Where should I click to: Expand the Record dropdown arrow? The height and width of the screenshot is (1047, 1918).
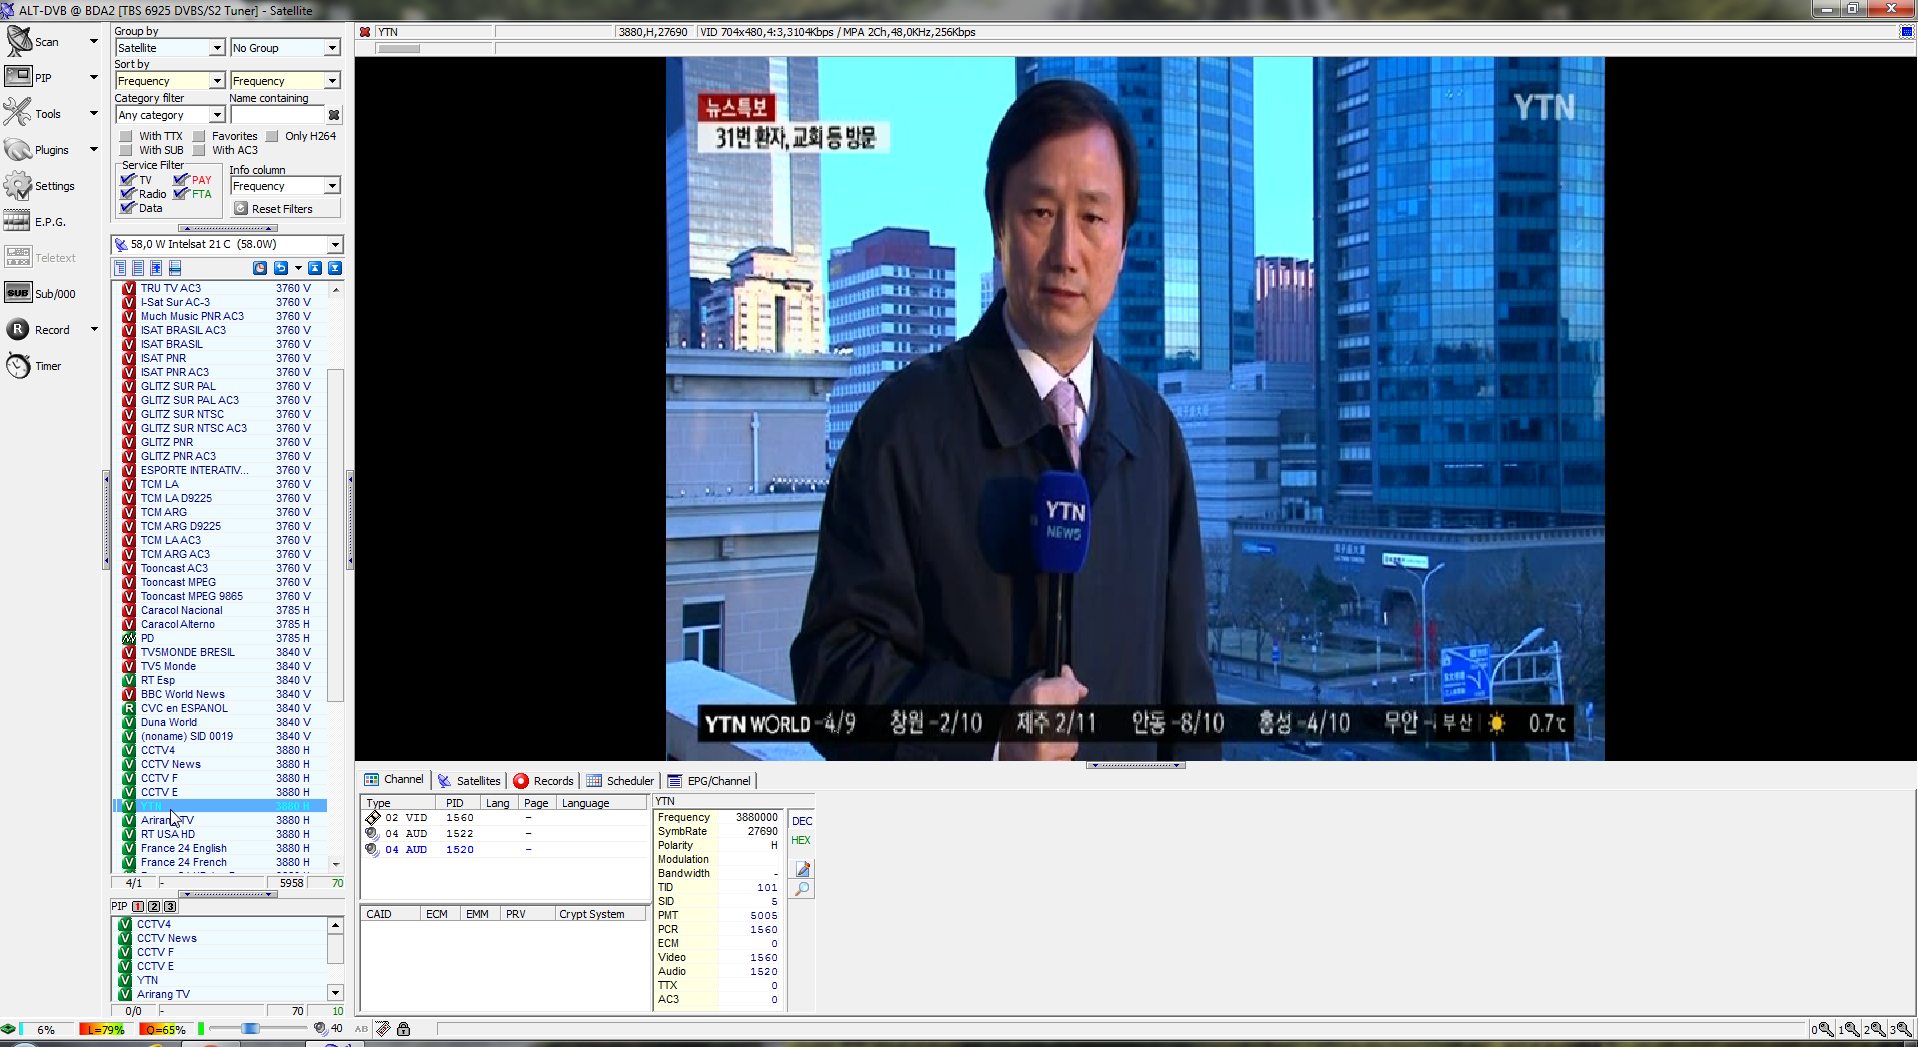point(94,330)
